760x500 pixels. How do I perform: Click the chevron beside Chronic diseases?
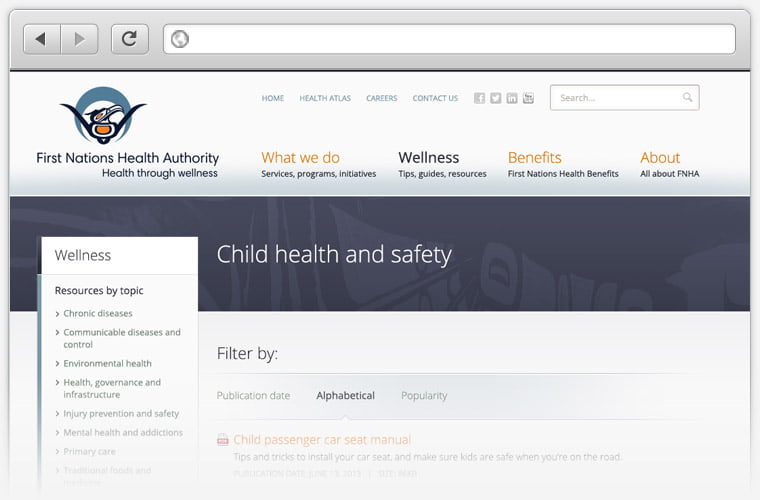[x=57, y=314]
